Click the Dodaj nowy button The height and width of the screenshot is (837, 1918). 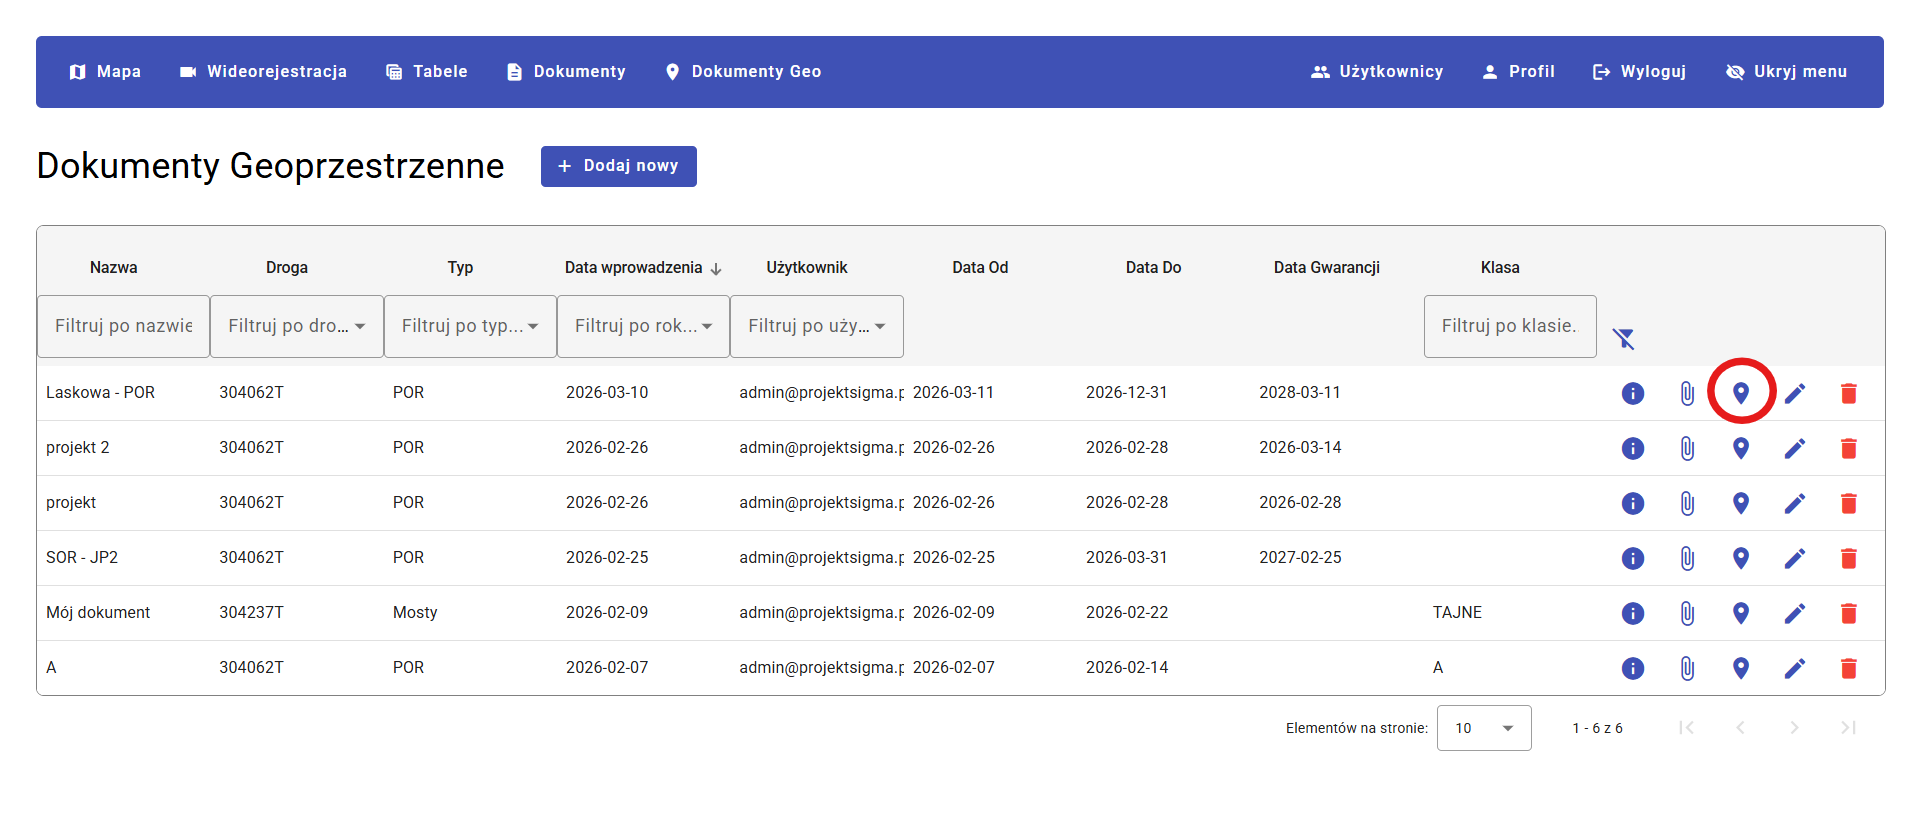point(618,166)
